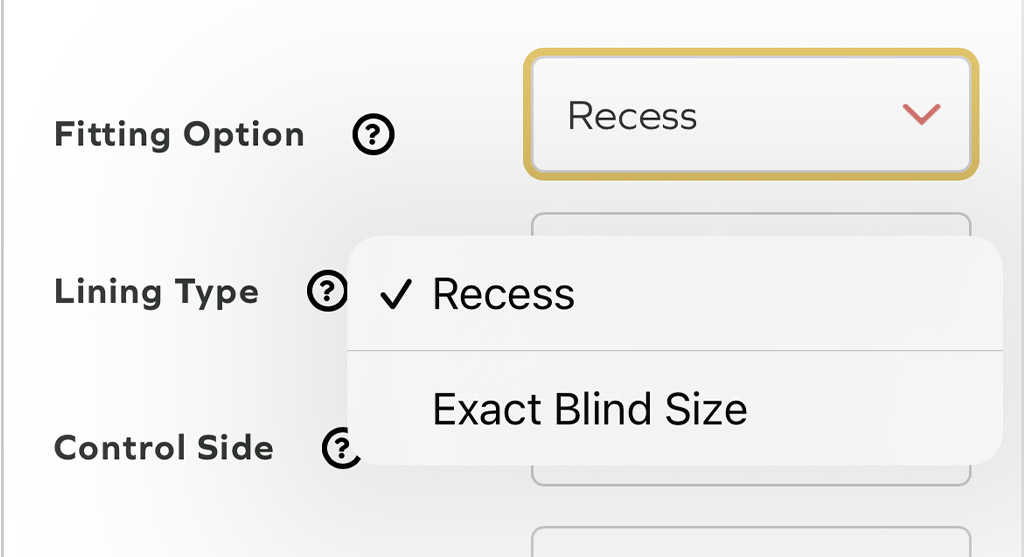The height and width of the screenshot is (557, 1024).
Task: Click the partially visible field below Control Side
Action: [750, 543]
